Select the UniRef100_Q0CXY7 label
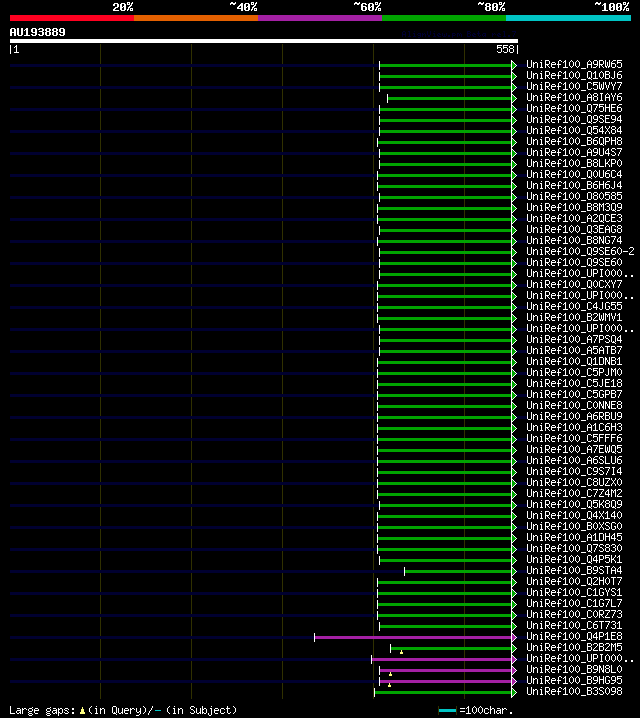The image size is (640, 718). [x=574, y=284]
